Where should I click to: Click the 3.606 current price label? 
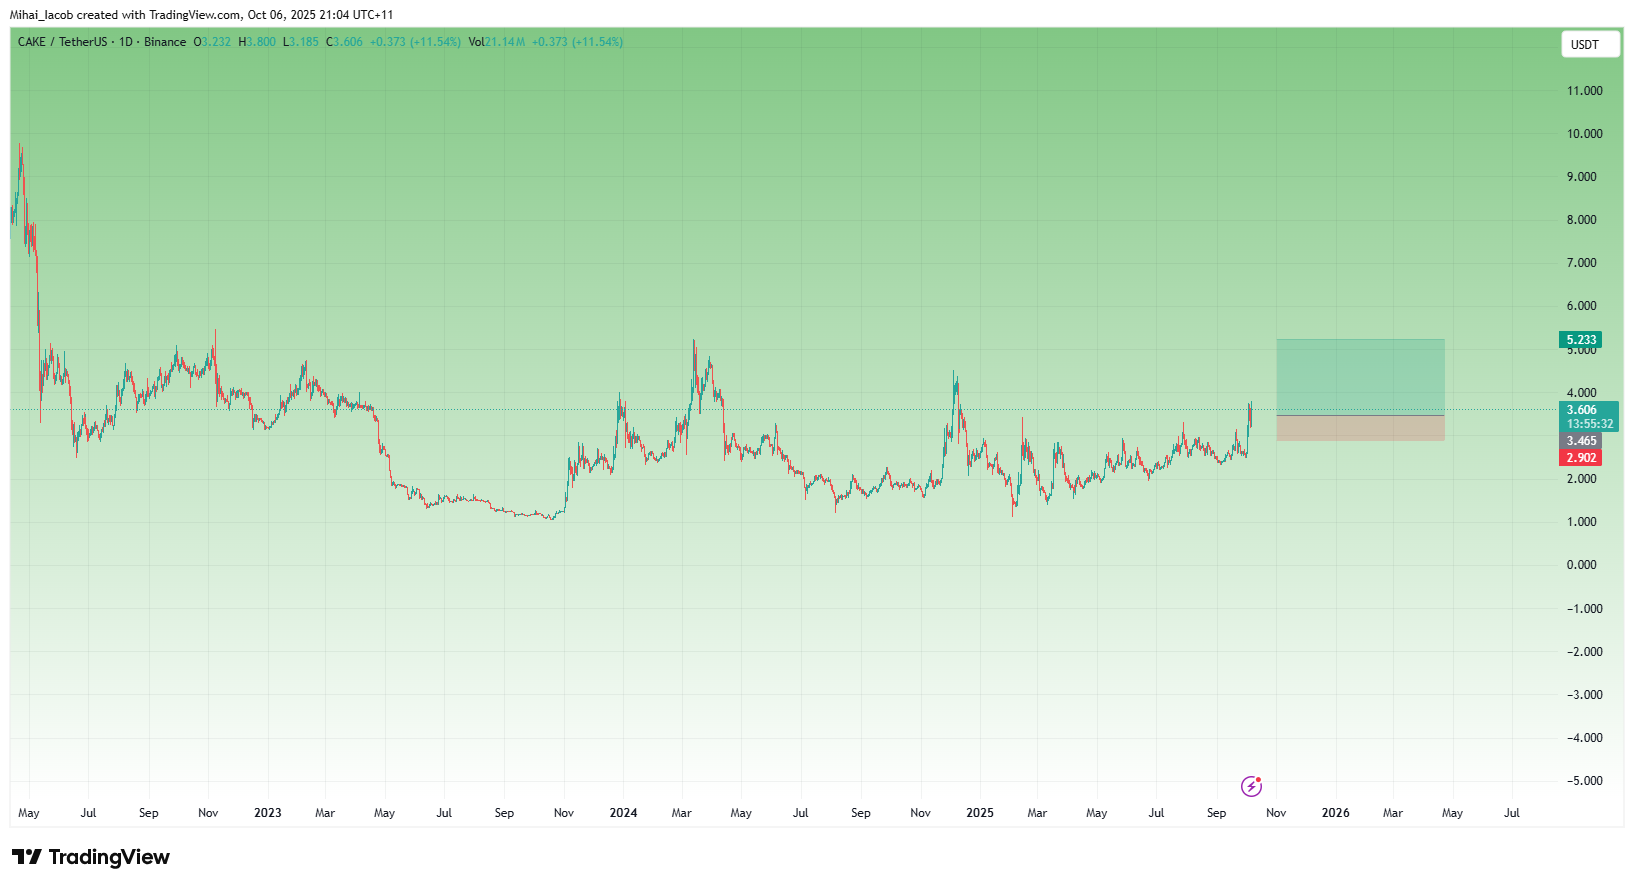(1582, 410)
